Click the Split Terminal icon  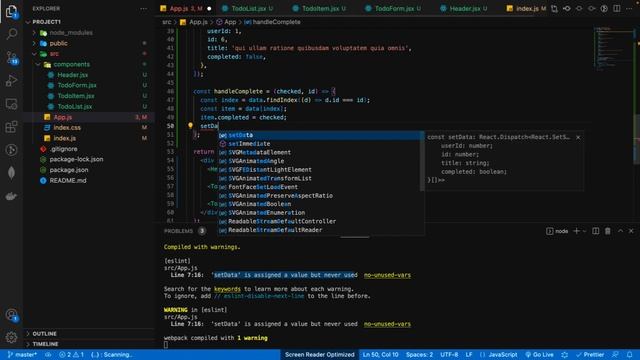tap(596, 231)
